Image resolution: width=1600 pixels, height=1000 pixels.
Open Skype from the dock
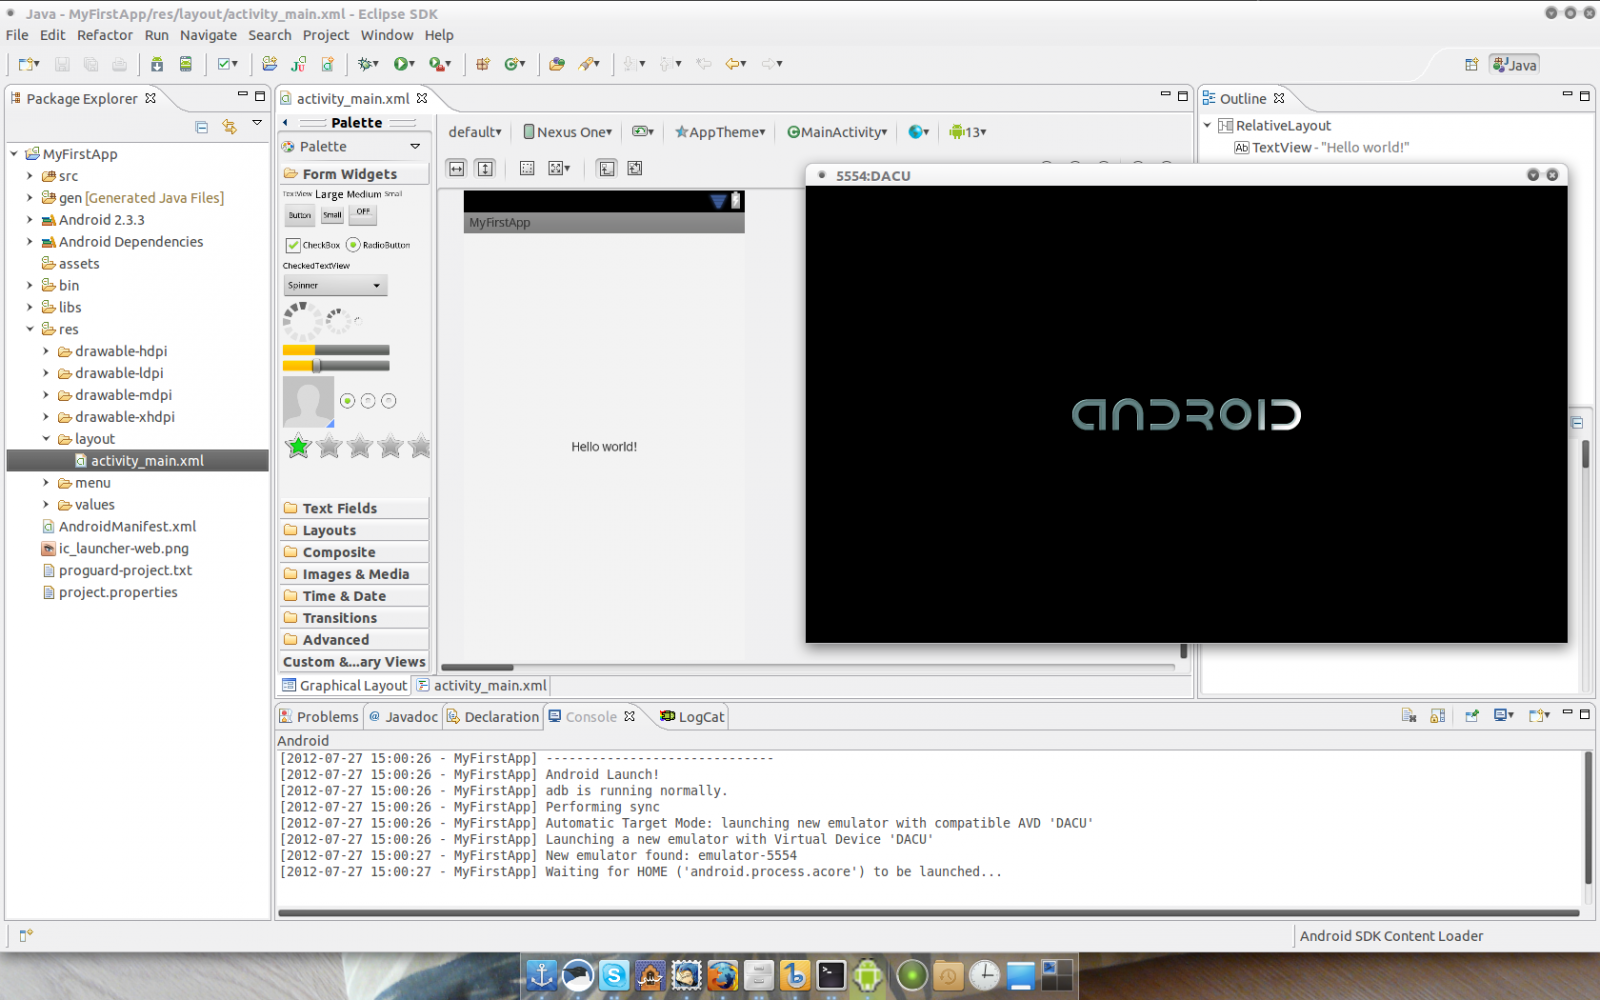click(614, 975)
